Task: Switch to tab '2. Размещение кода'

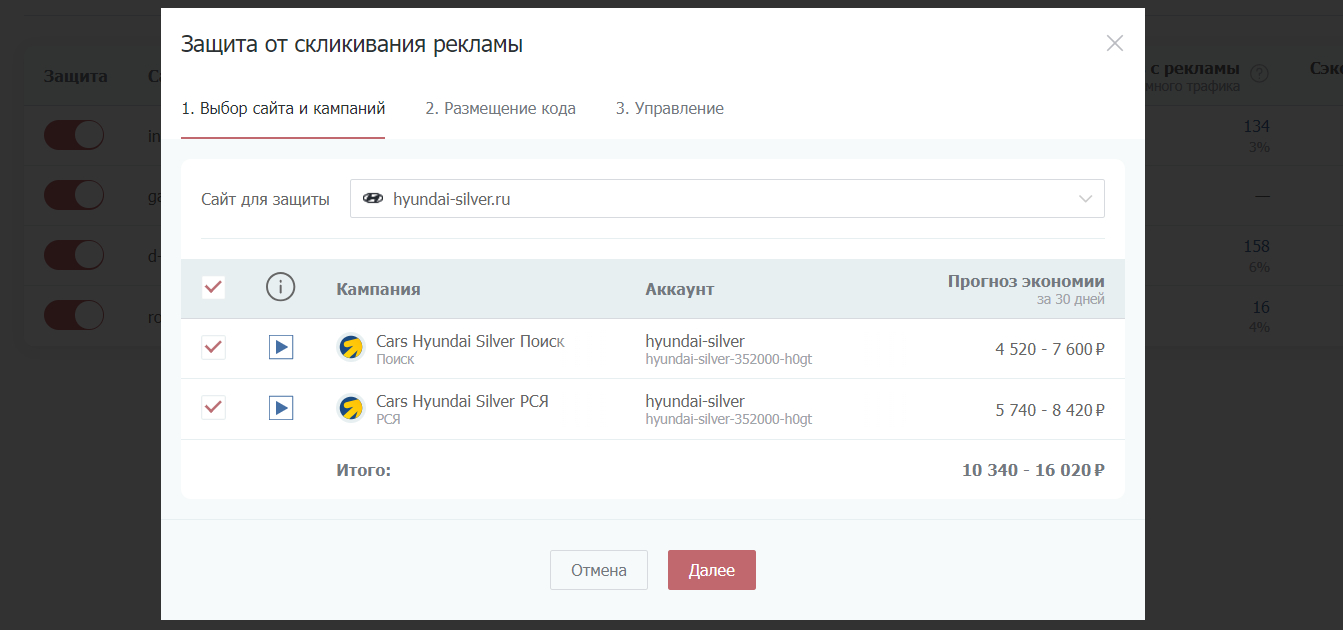Action: [500, 108]
